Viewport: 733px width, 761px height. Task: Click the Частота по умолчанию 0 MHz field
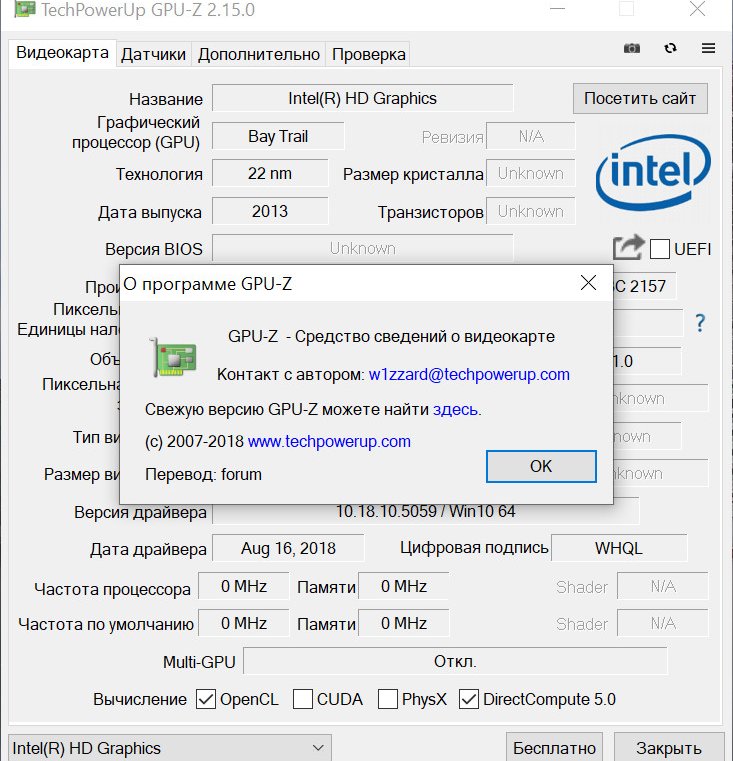point(244,623)
